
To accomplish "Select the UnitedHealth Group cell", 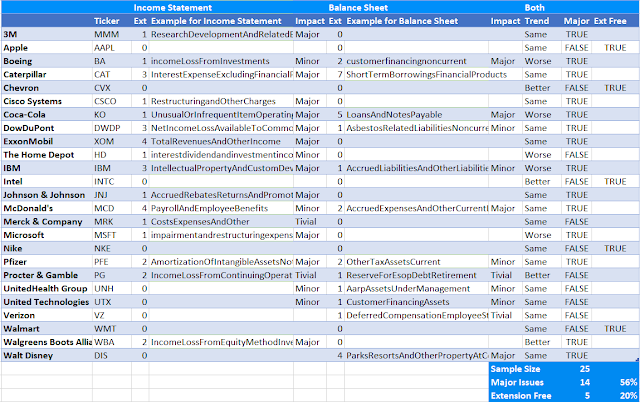I will [47, 289].
